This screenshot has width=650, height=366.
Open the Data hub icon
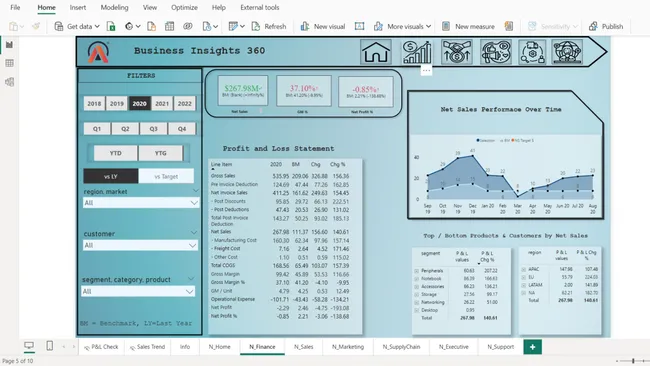coord(129,27)
